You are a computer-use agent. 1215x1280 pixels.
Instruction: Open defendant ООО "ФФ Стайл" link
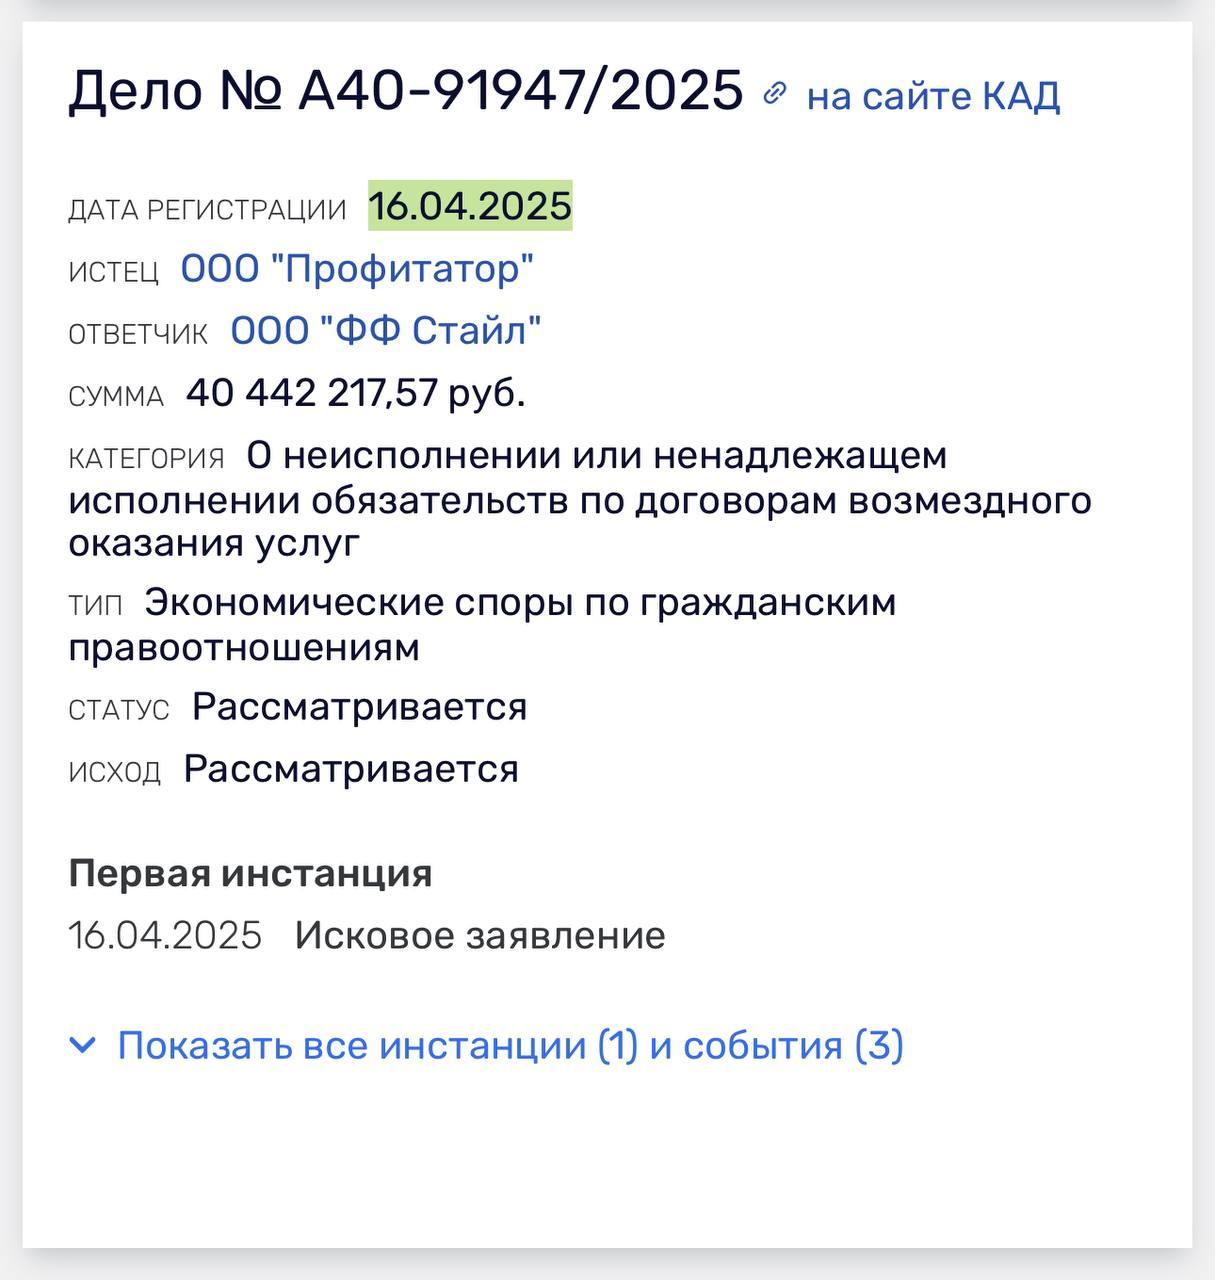point(386,331)
